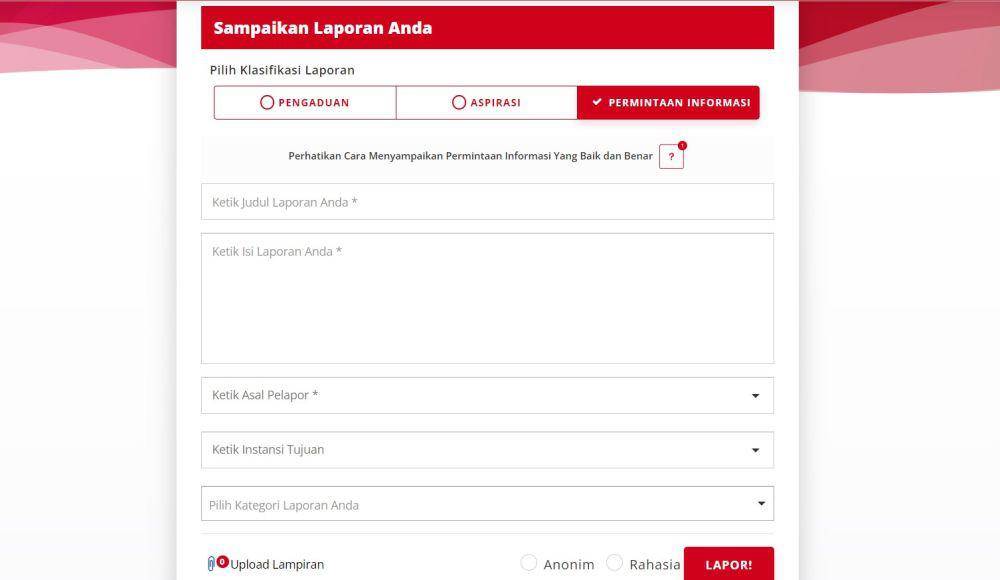Click the circle icon beside Aspirasi
The height and width of the screenshot is (580, 1000).
[459, 102]
